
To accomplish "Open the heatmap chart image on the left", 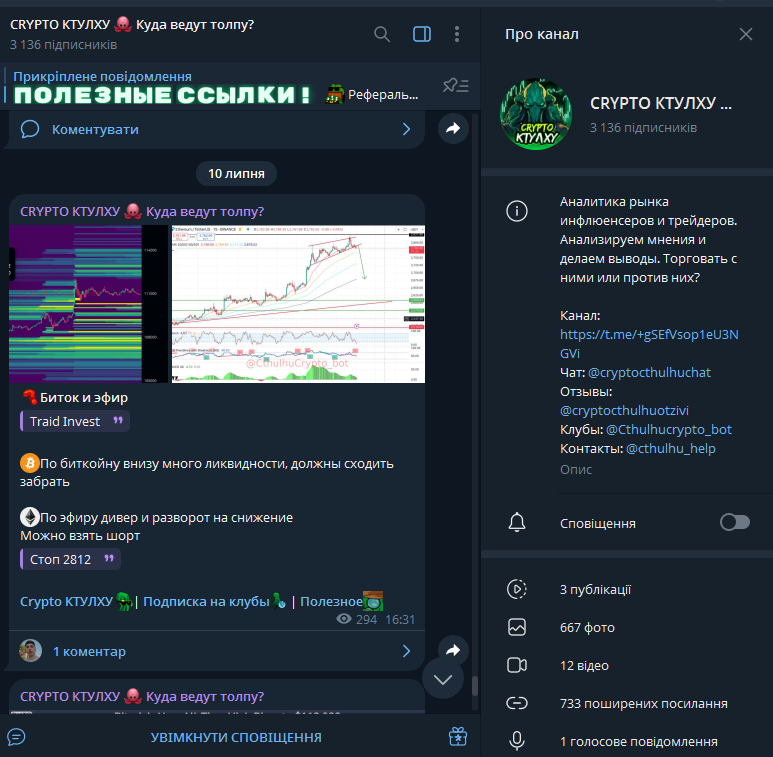I will 89,304.
